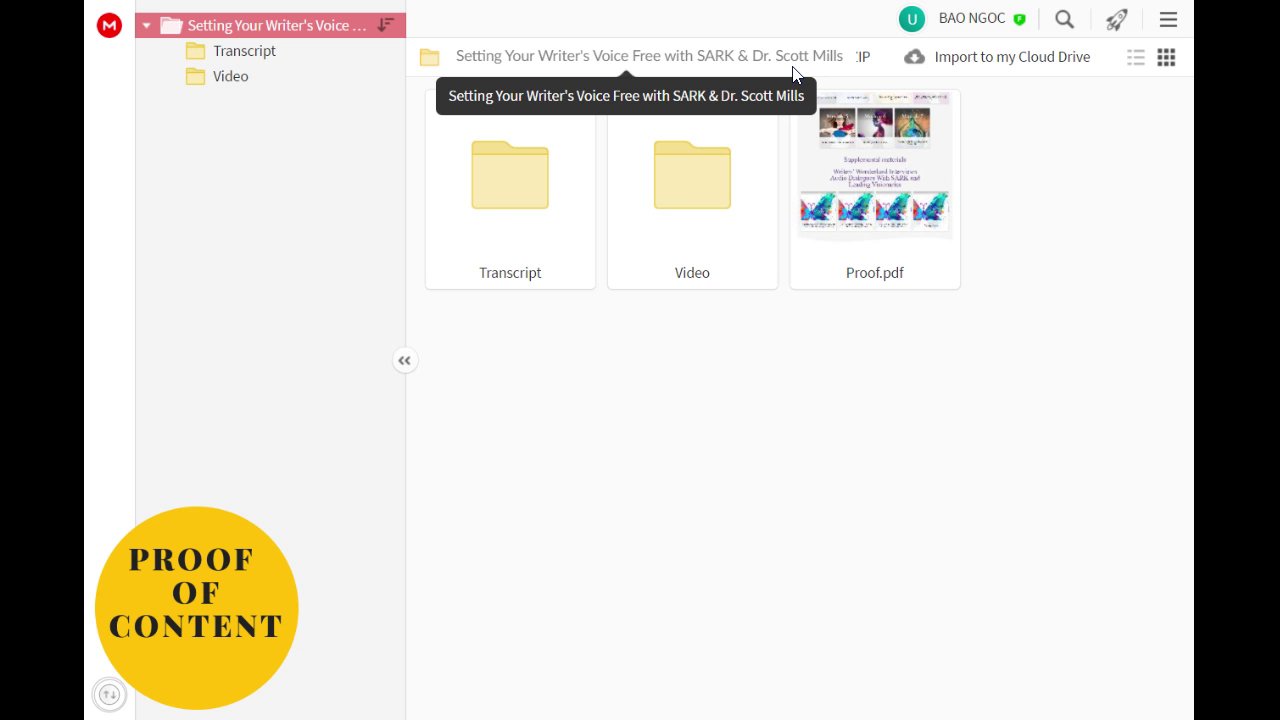Switch to list view

click(1136, 57)
